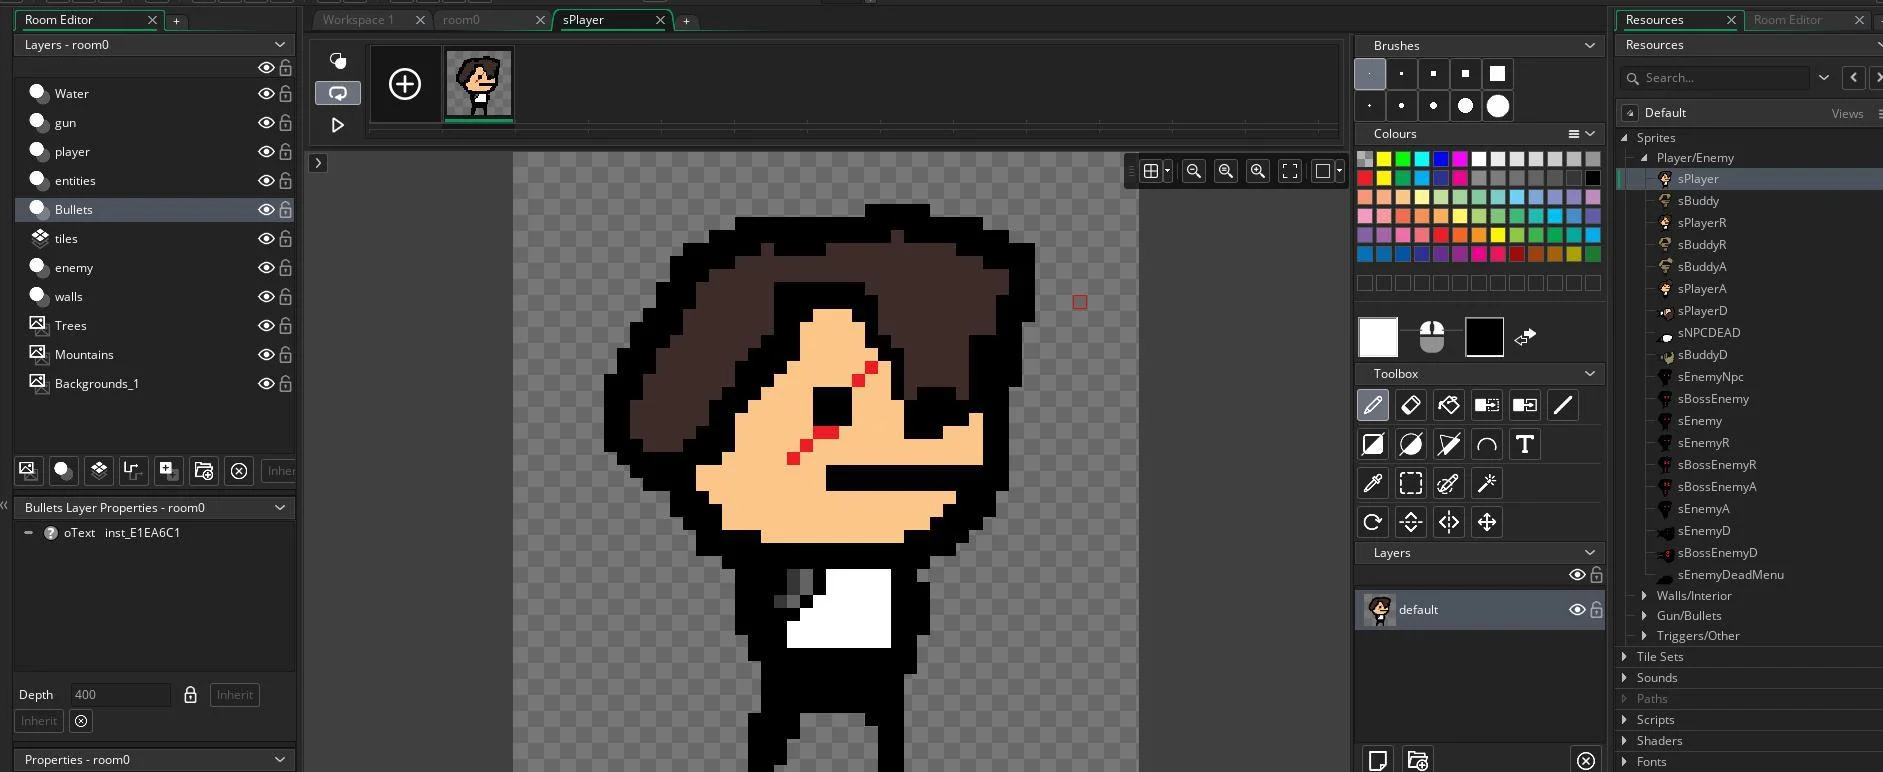Hide the tiles layer

click(x=266, y=239)
